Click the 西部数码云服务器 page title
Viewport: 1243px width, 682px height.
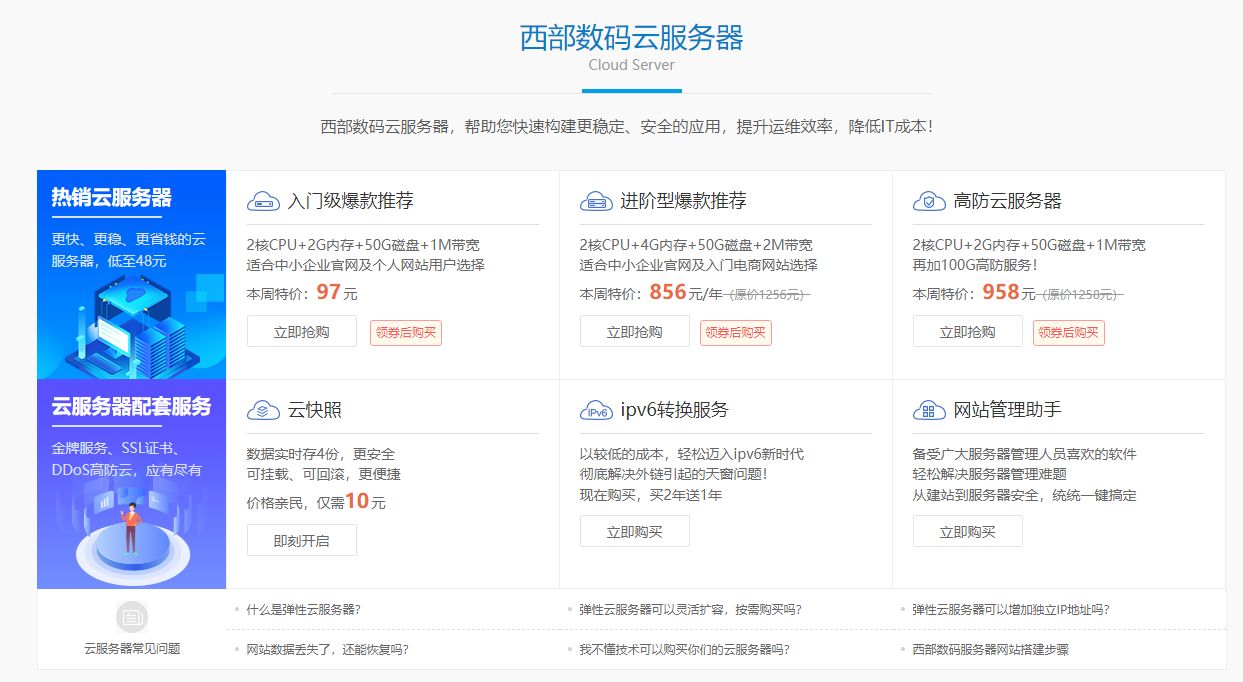tap(632, 37)
